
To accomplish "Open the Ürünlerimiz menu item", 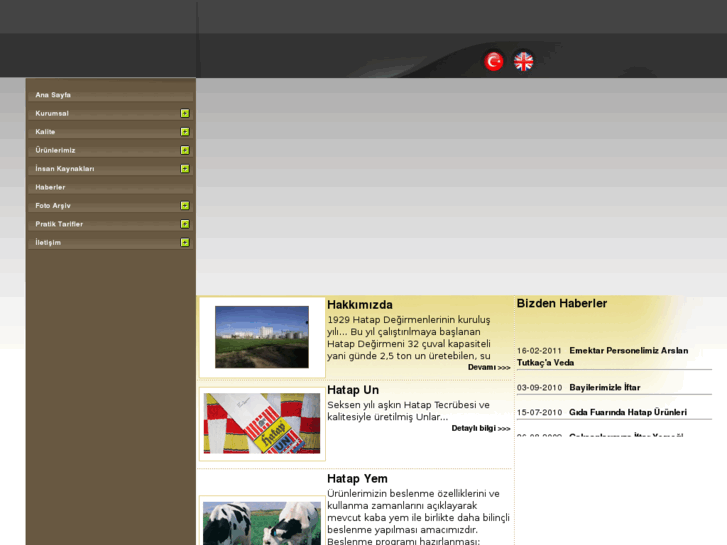I will [x=110, y=150].
